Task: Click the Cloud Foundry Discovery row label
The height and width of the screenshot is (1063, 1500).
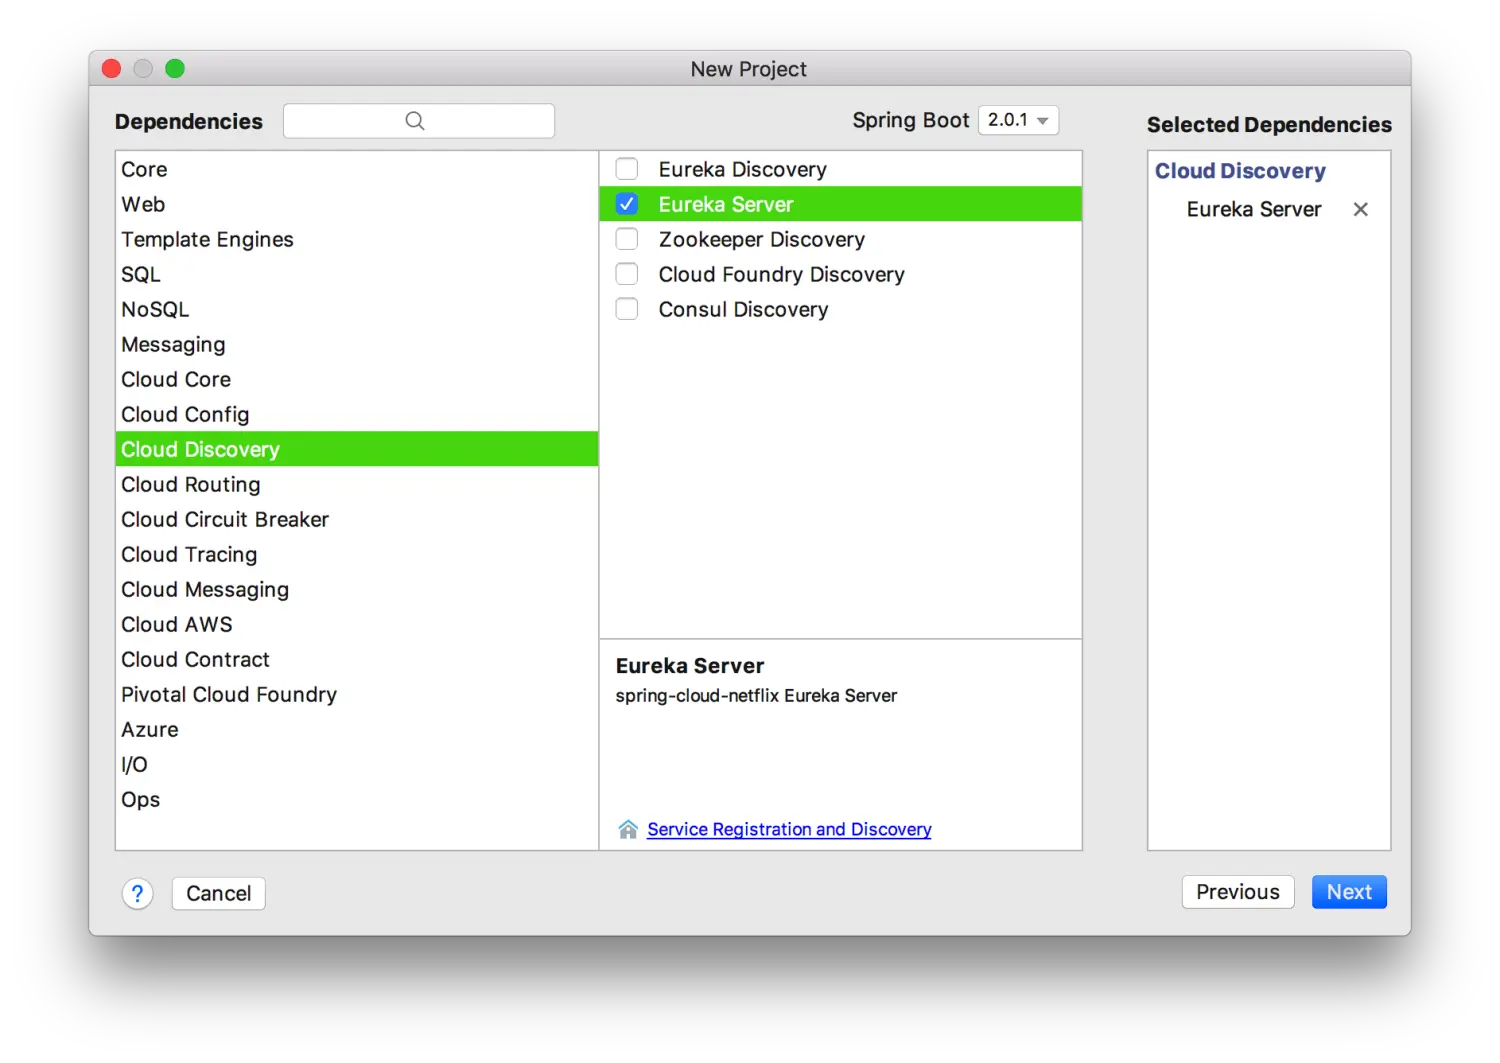Action: click(x=781, y=274)
